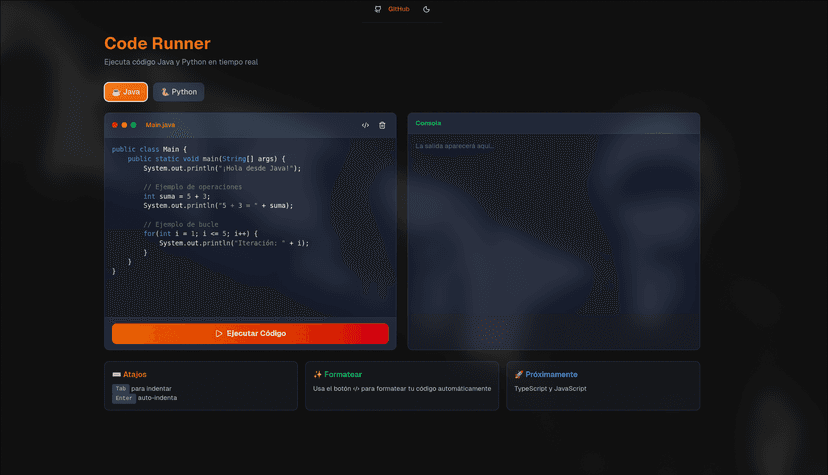The width and height of the screenshot is (828, 475).
Task: Click the play icon in Ejecutar button
Action: point(219,334)
